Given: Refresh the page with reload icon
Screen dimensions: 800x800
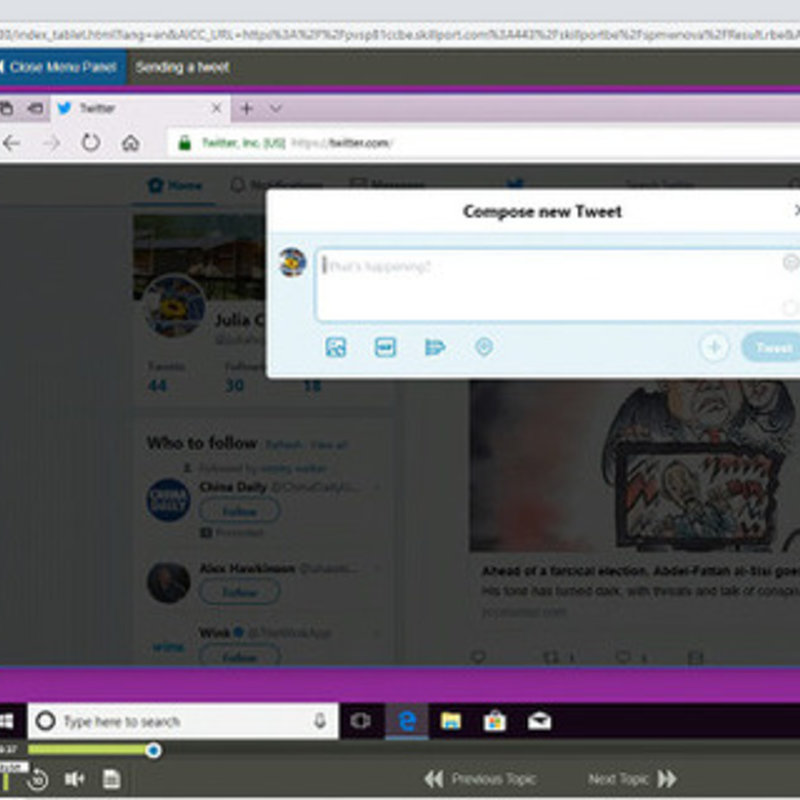Looking at the screenshot, I should pos(91,143).
